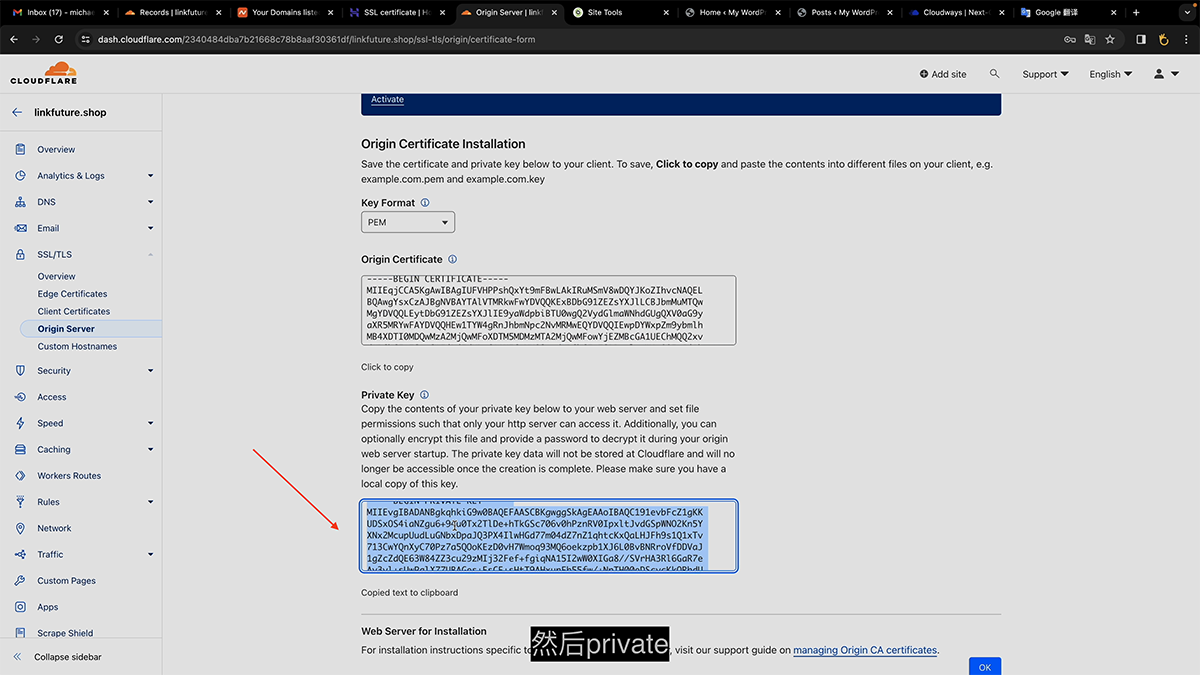This screenshot has width=1200, height=675.
Task: Open the Email sidebar item
Action: pyautogui.click(x=48, y=228)
